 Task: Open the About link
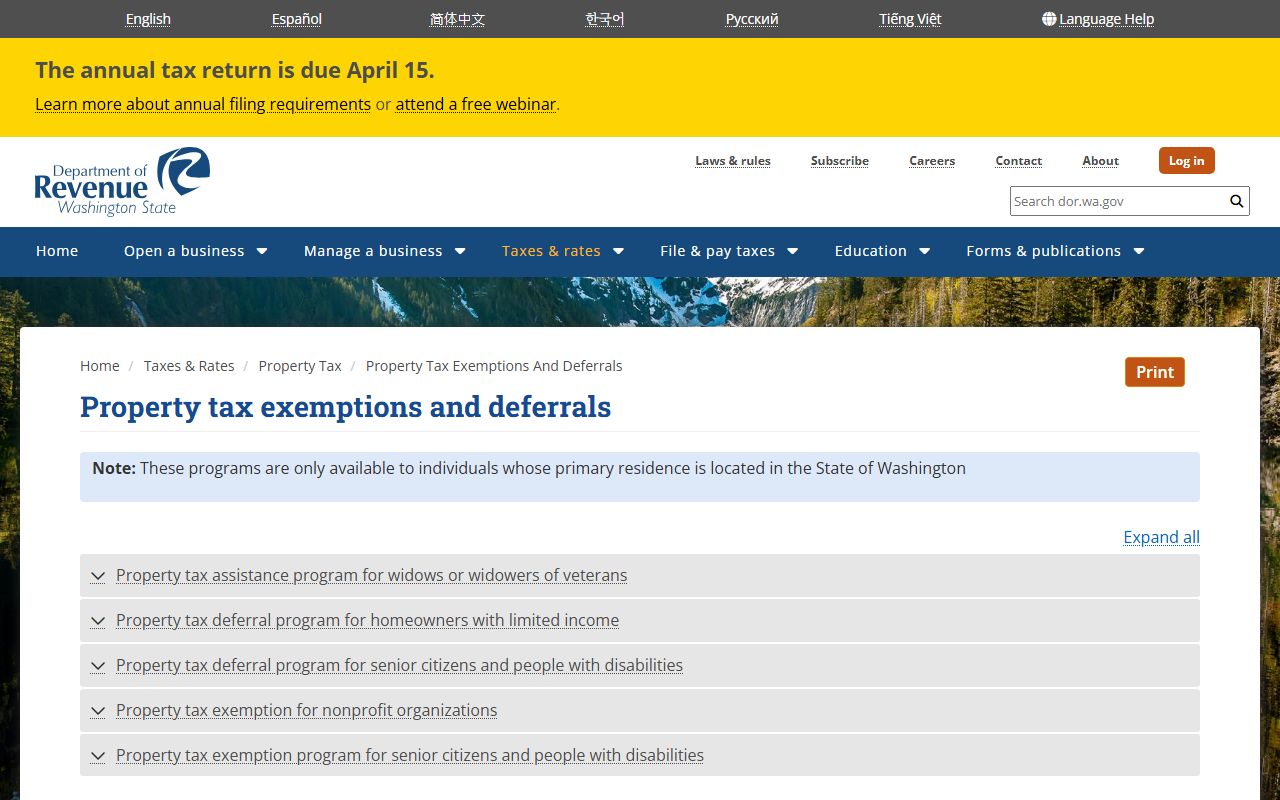click(x=1100, y=161)
